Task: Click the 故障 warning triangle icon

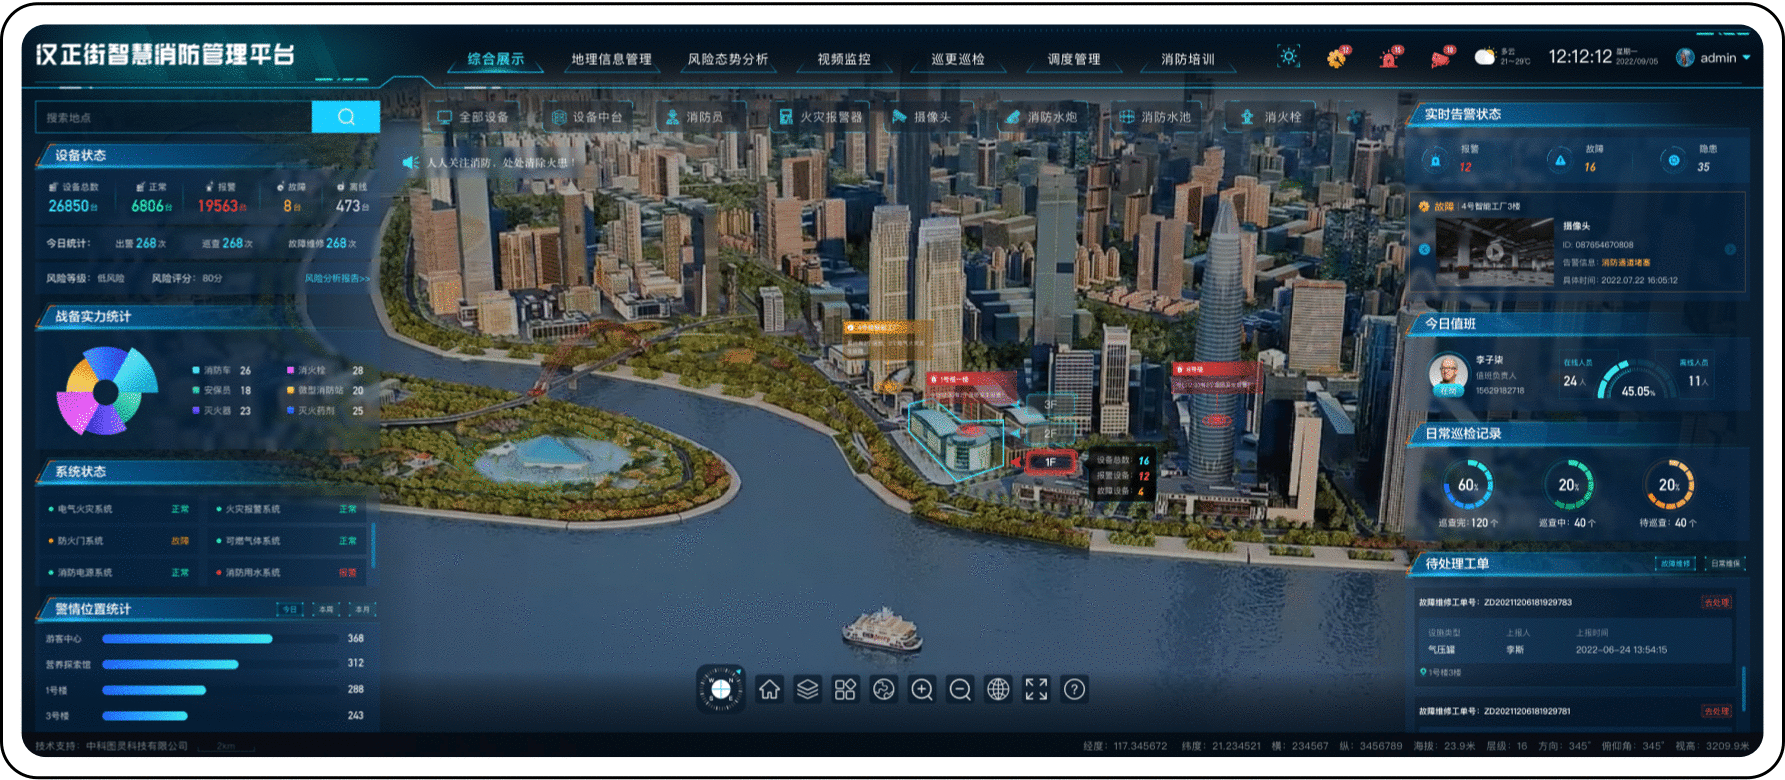Action: click(1560, 160)
